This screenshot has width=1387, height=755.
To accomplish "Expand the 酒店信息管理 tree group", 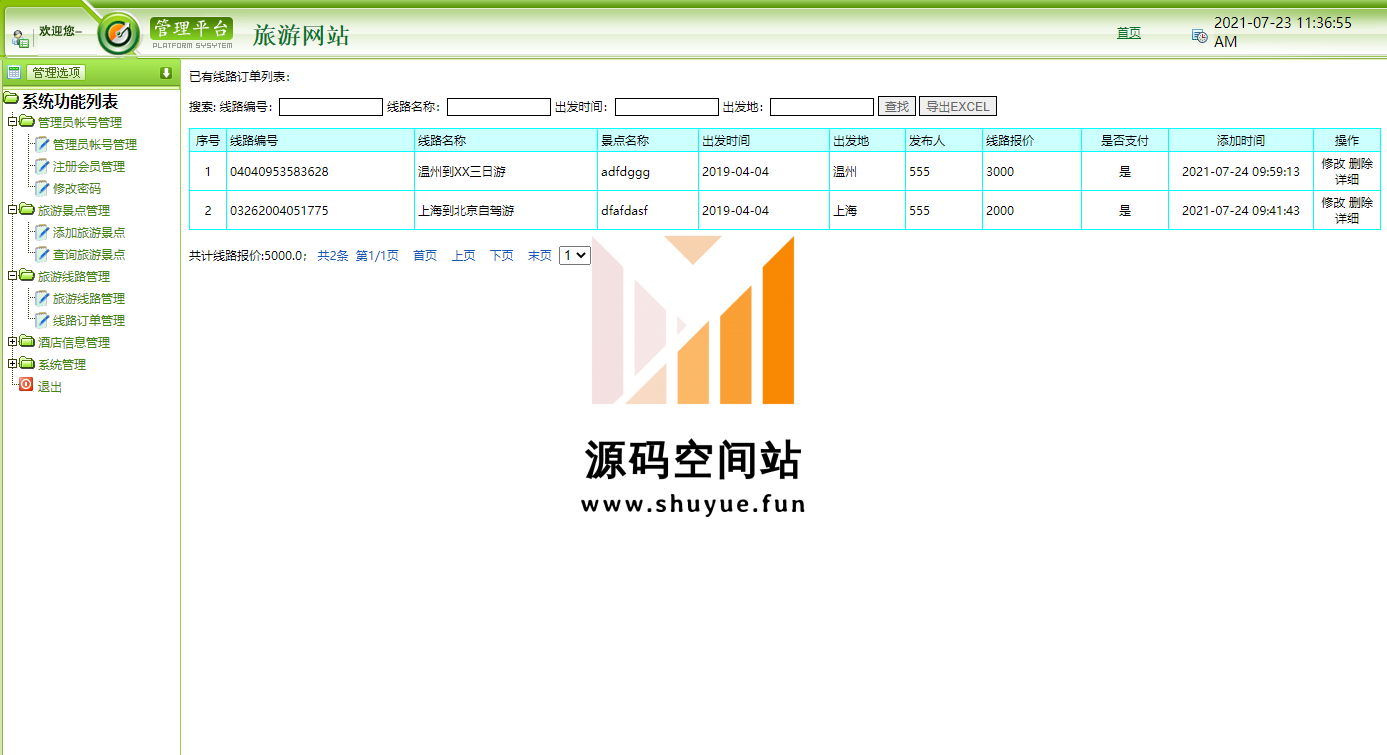I will click(x=12, y=342).
